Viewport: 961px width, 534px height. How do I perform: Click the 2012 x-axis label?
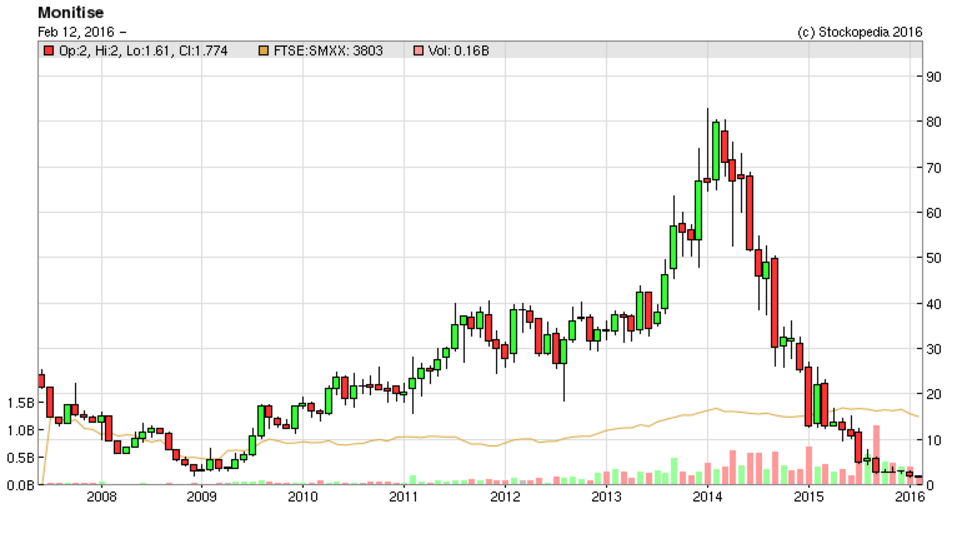pyautogui.click(x=505, y=496)
